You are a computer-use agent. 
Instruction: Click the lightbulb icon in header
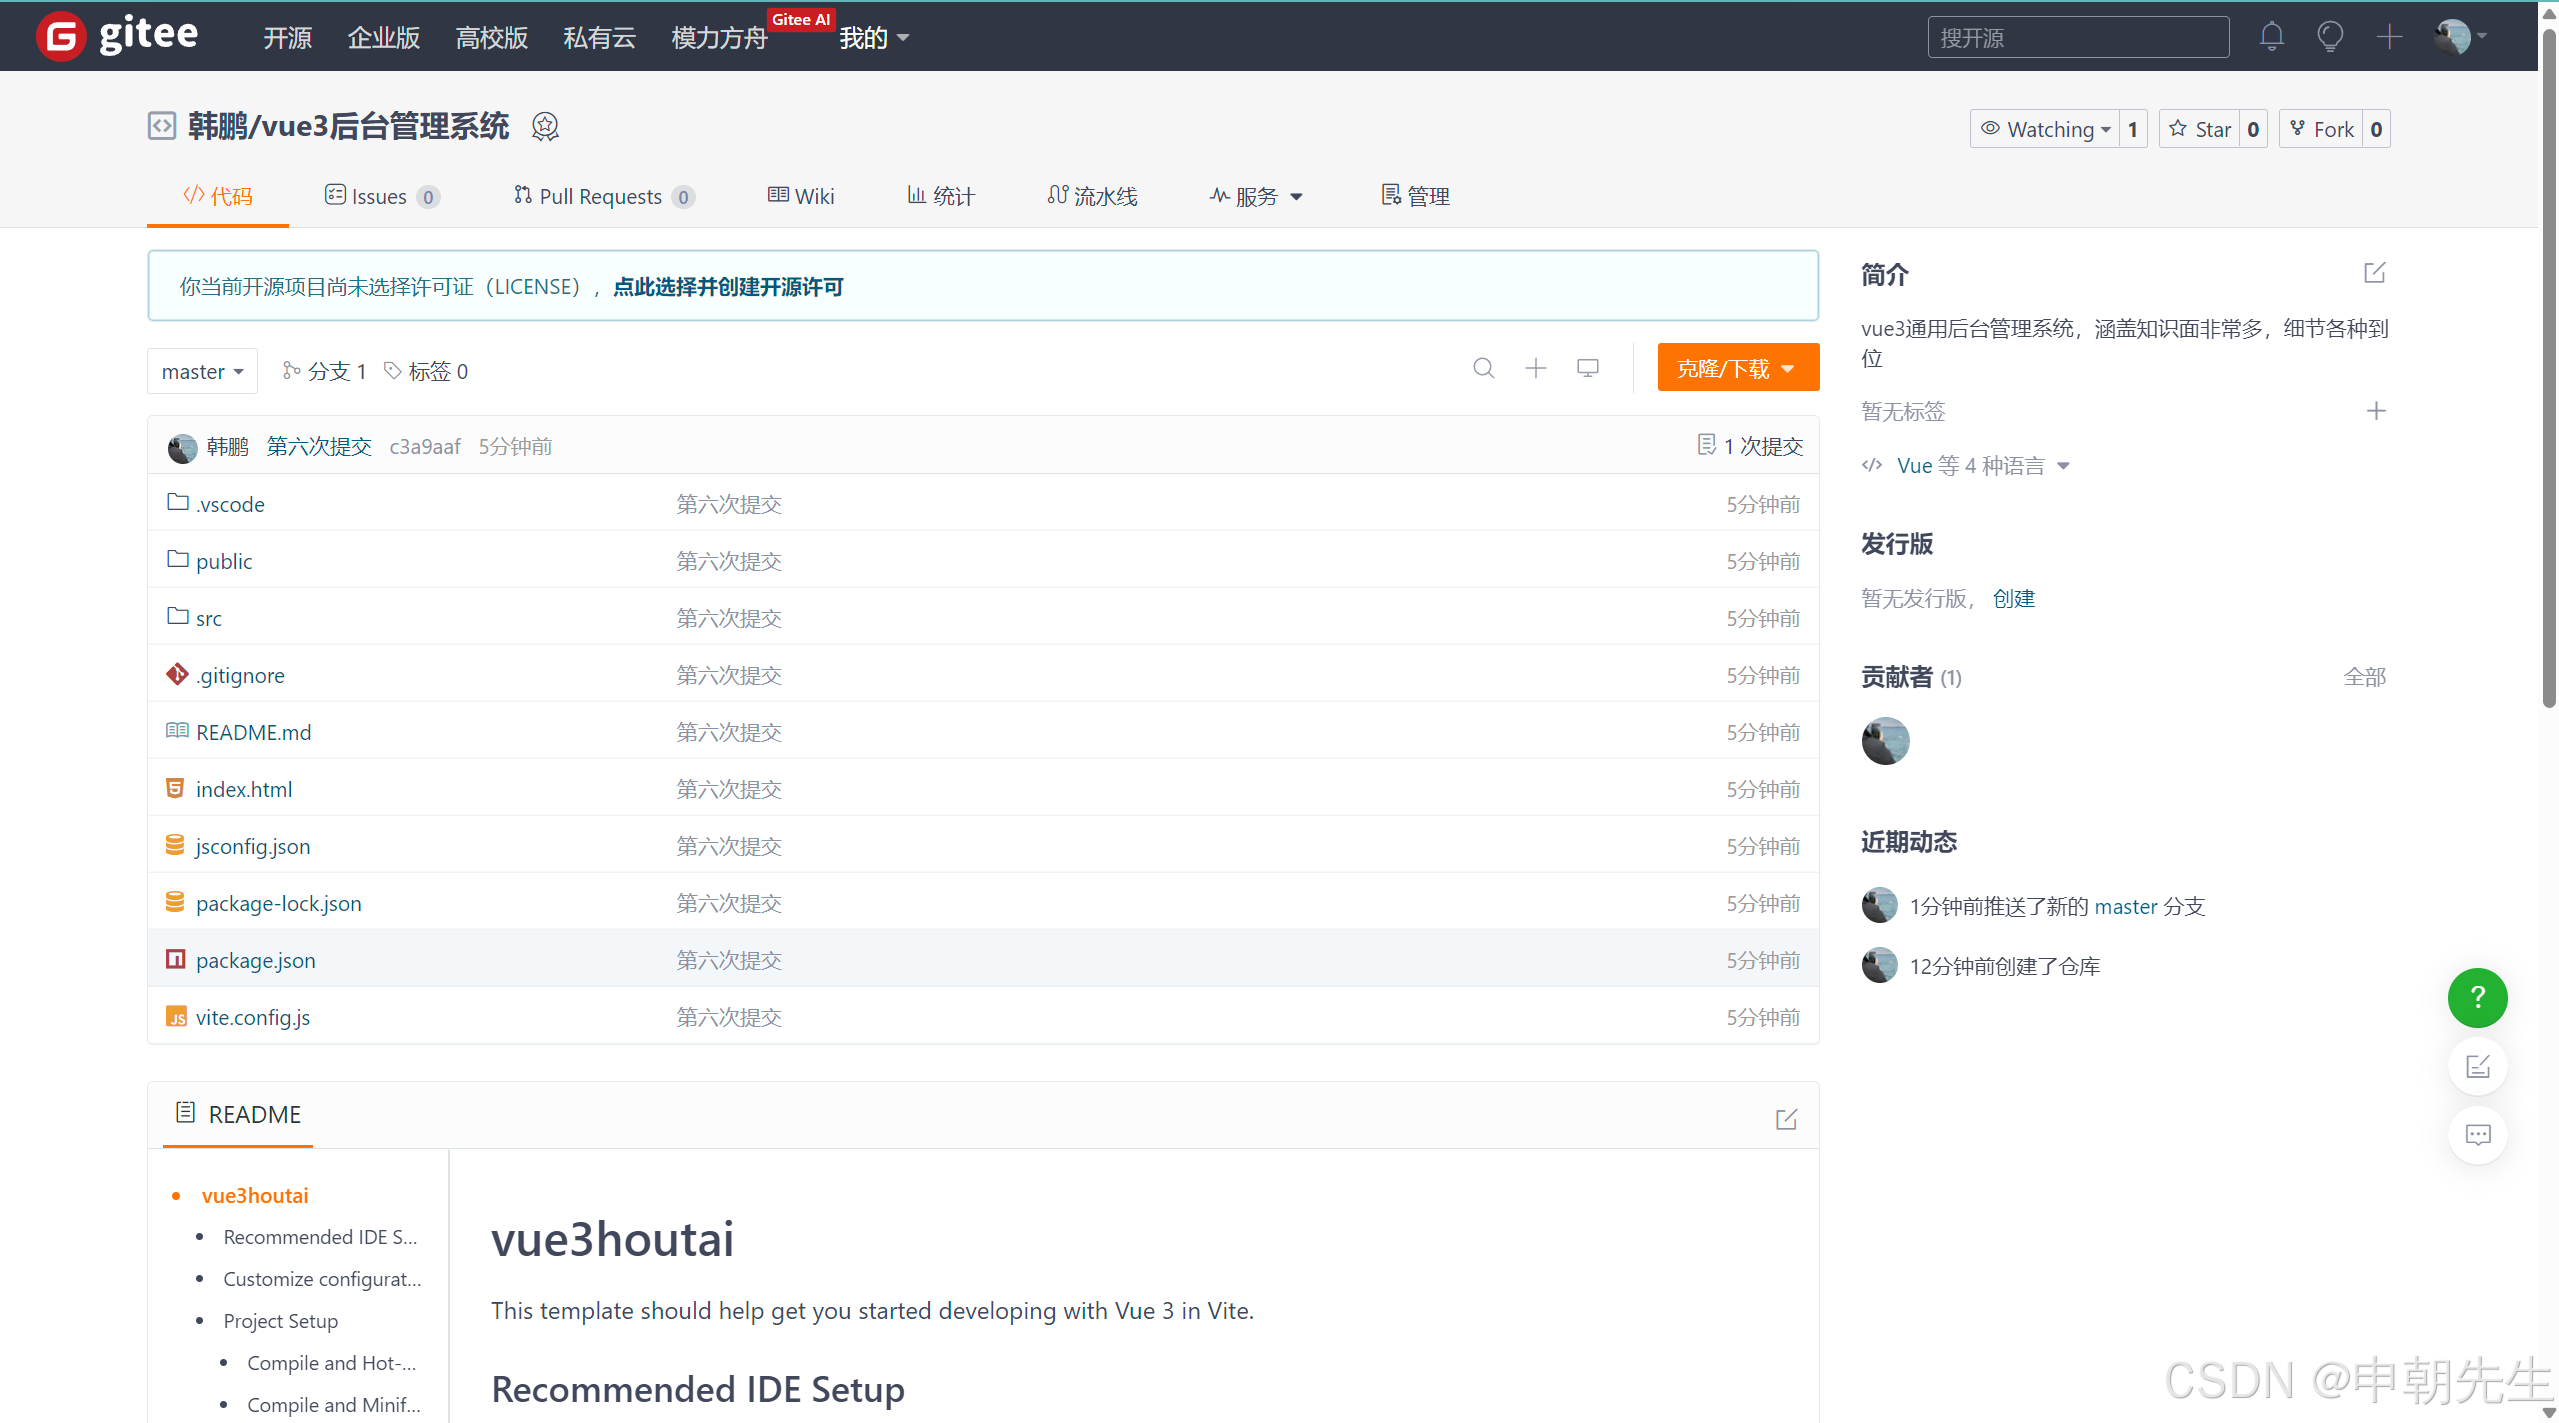[x=2329, y=37]
